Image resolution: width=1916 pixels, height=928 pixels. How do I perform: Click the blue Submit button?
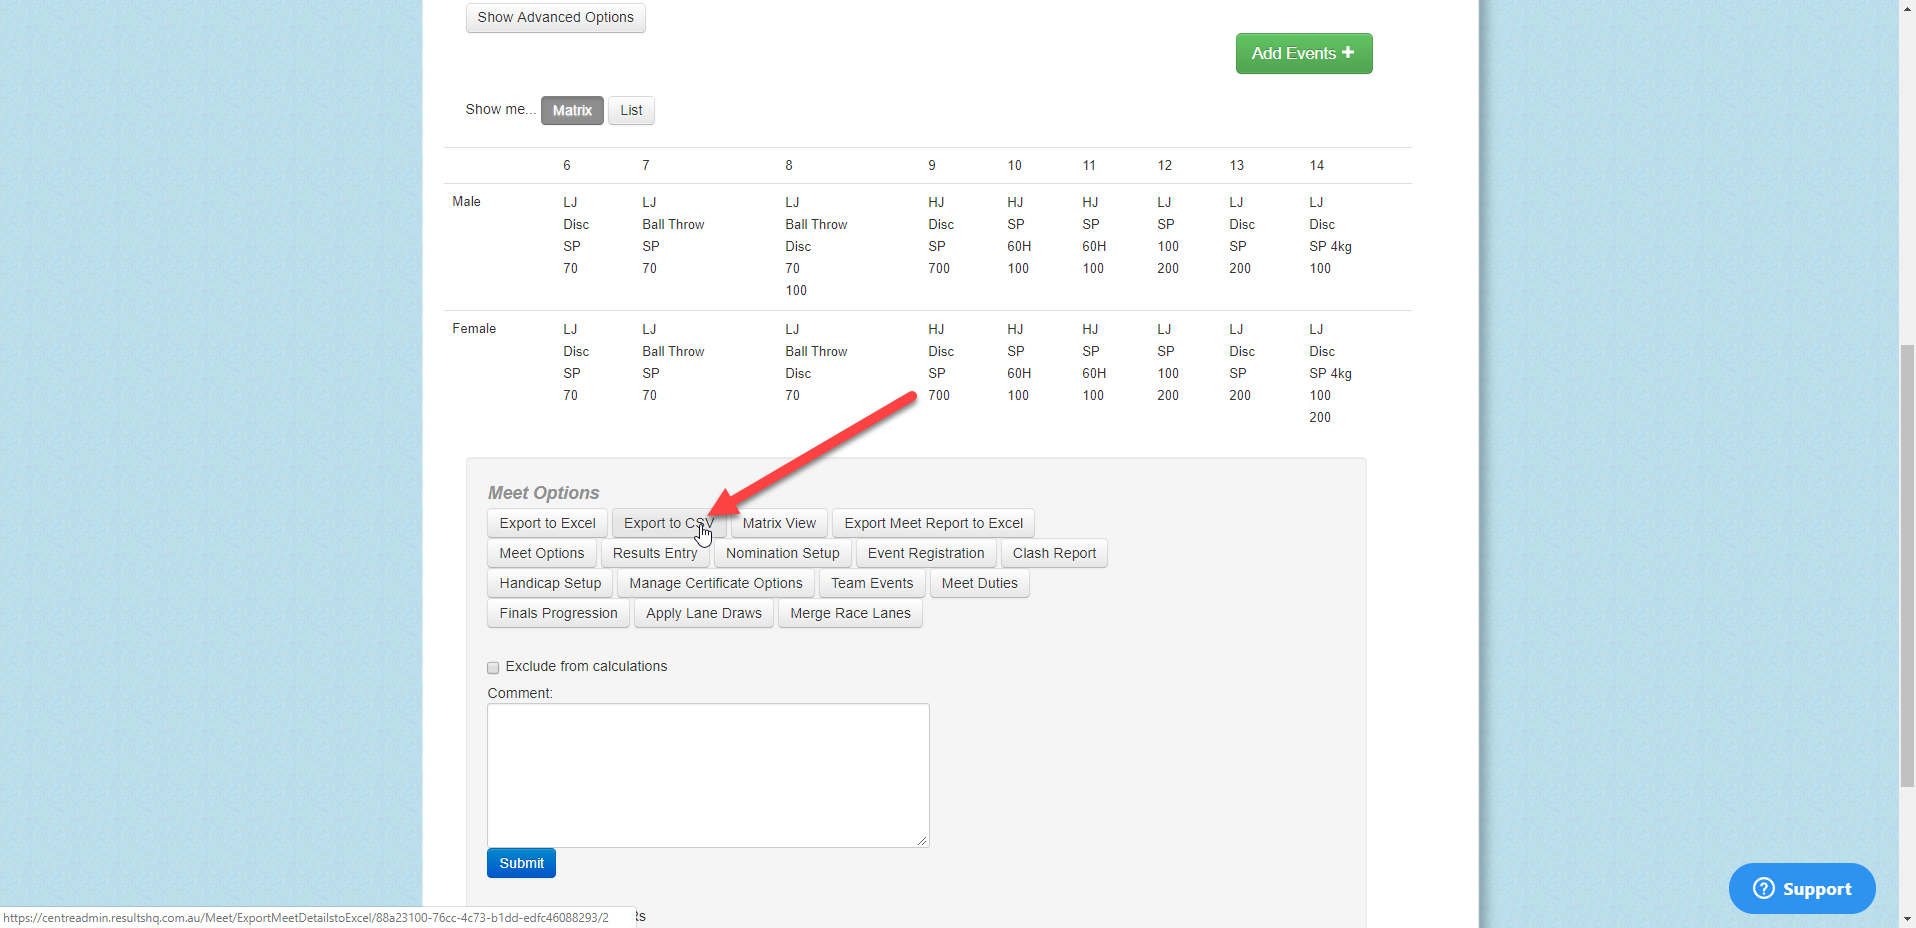point(521,863)
